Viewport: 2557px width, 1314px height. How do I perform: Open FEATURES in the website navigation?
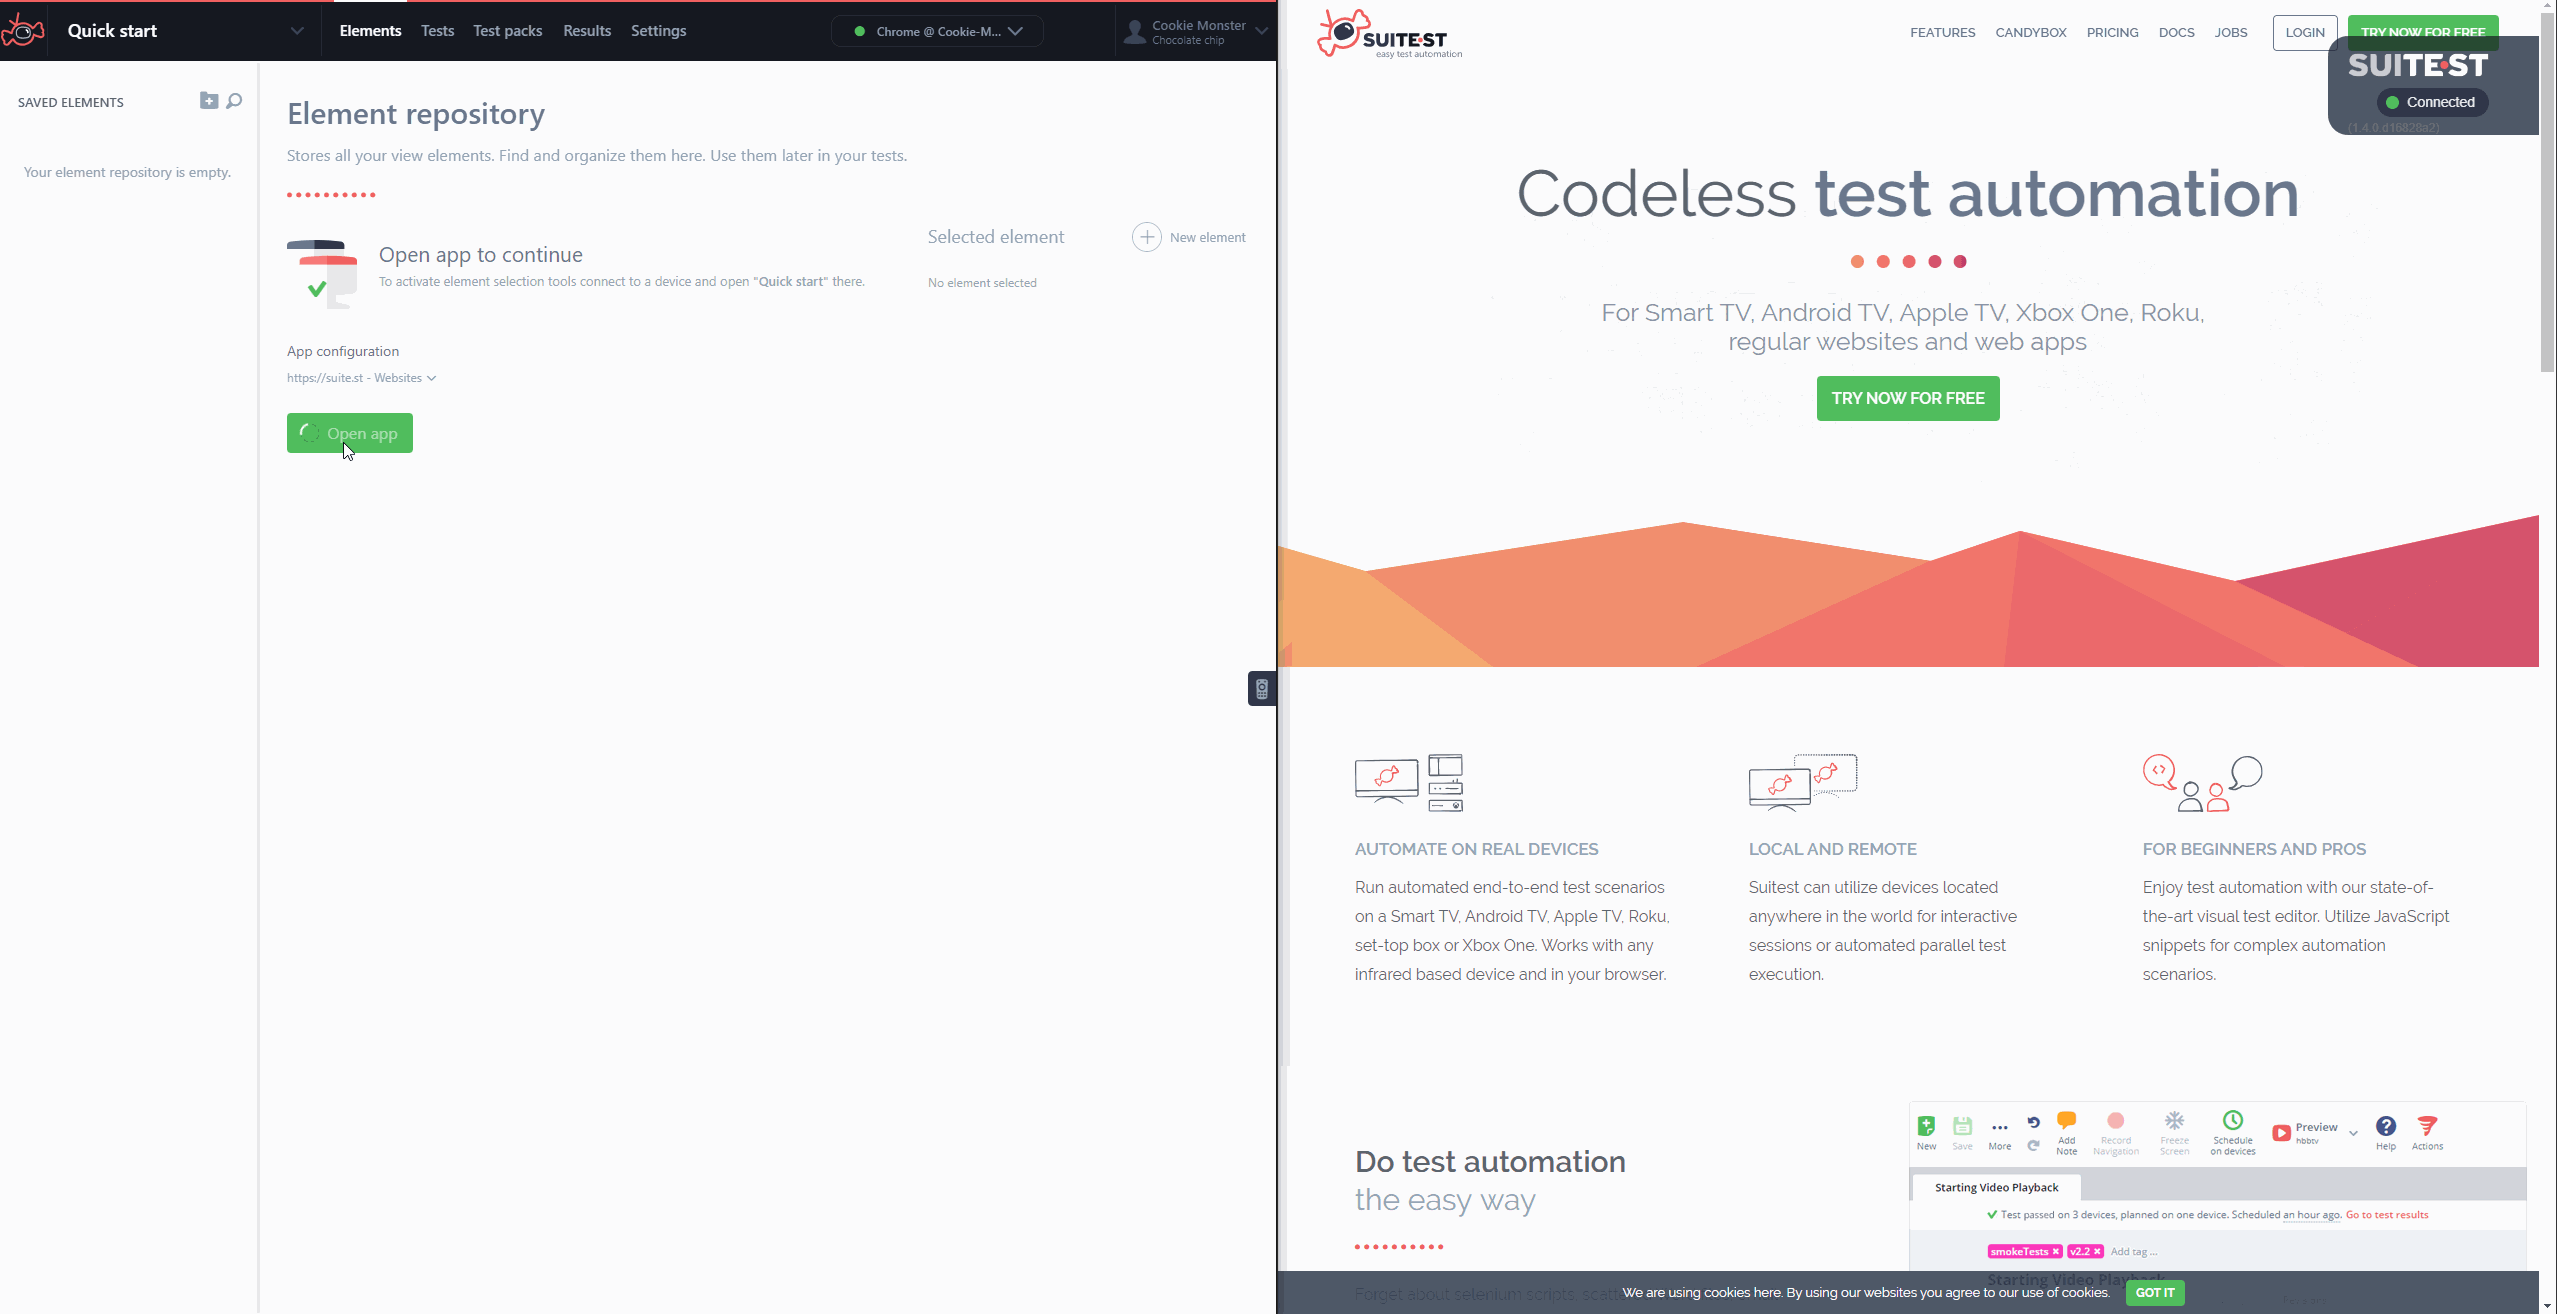pyautogui.click(x=1942, y=32)
